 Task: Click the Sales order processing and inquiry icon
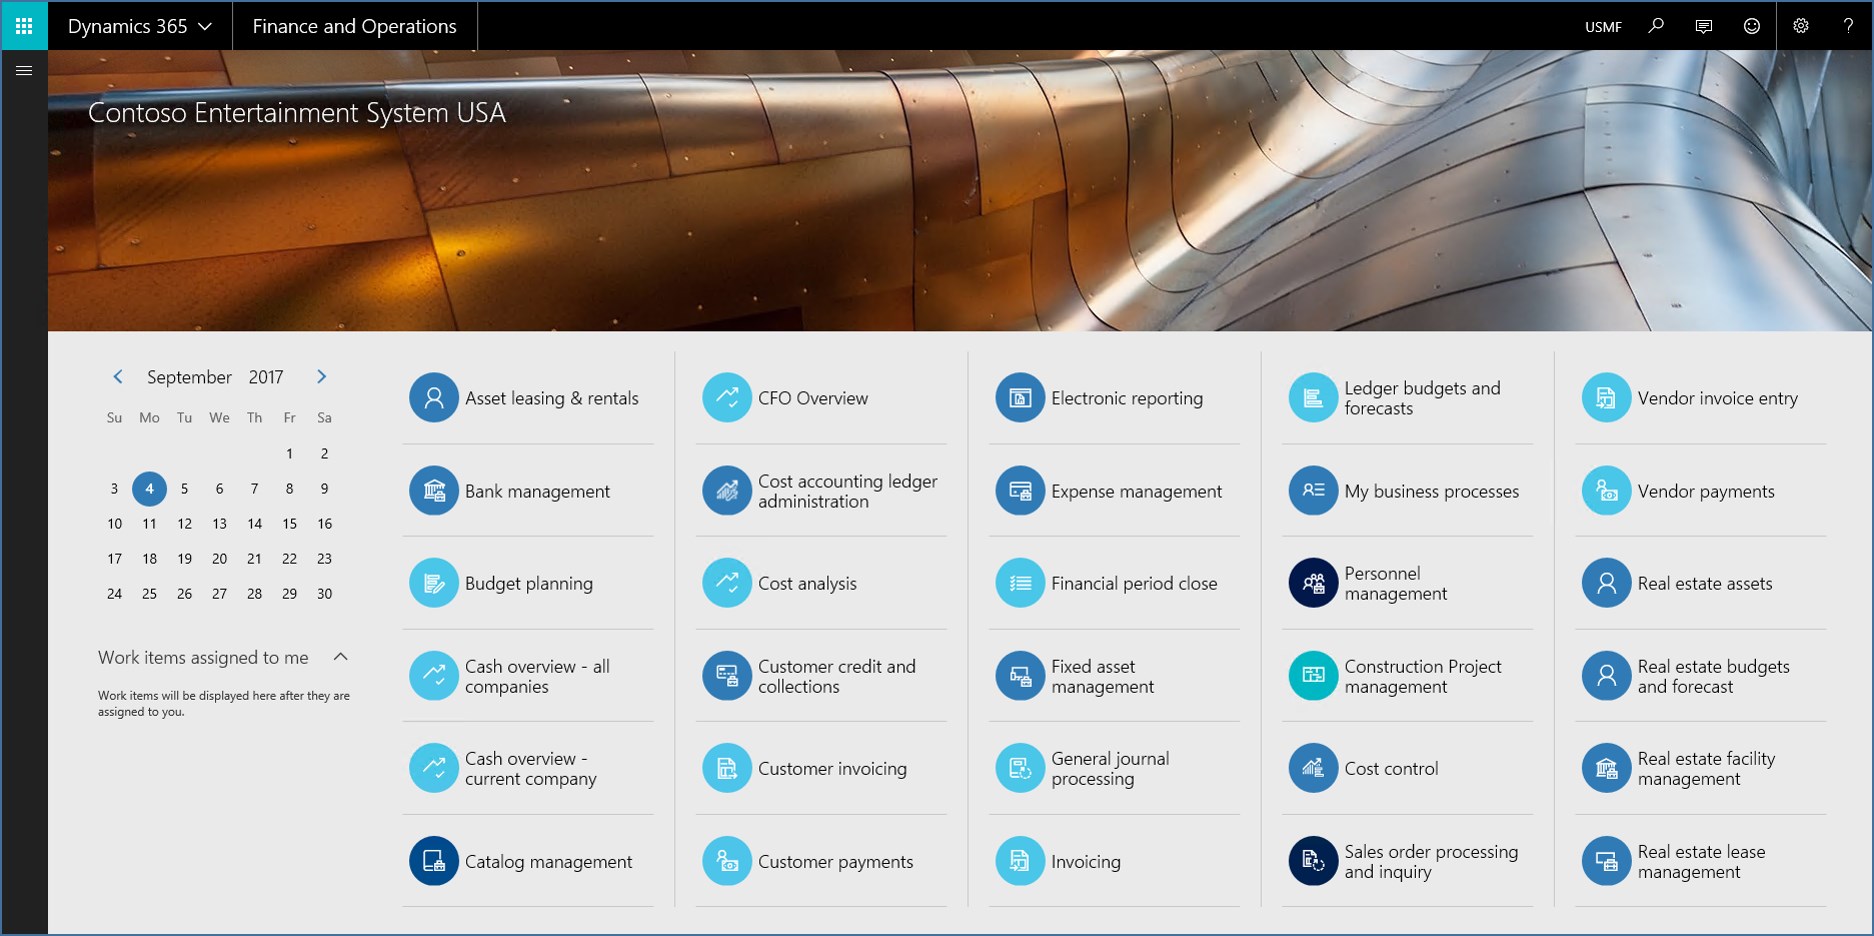click(x=1313, y=861)
